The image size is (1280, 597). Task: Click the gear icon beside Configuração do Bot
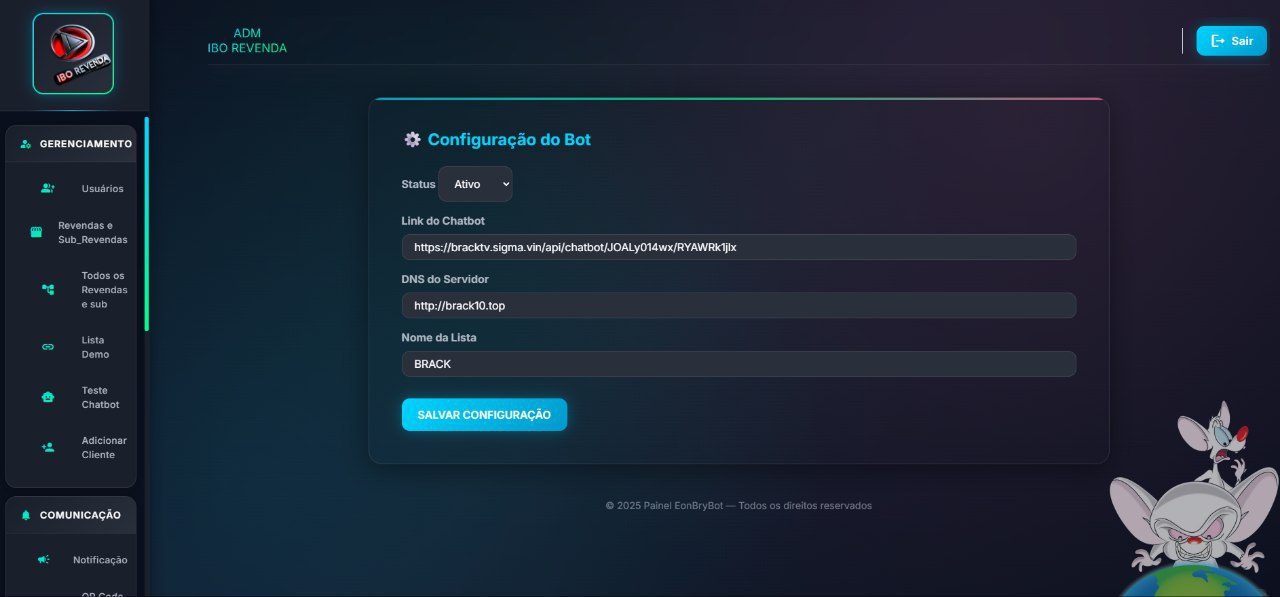tap(412, 140)
